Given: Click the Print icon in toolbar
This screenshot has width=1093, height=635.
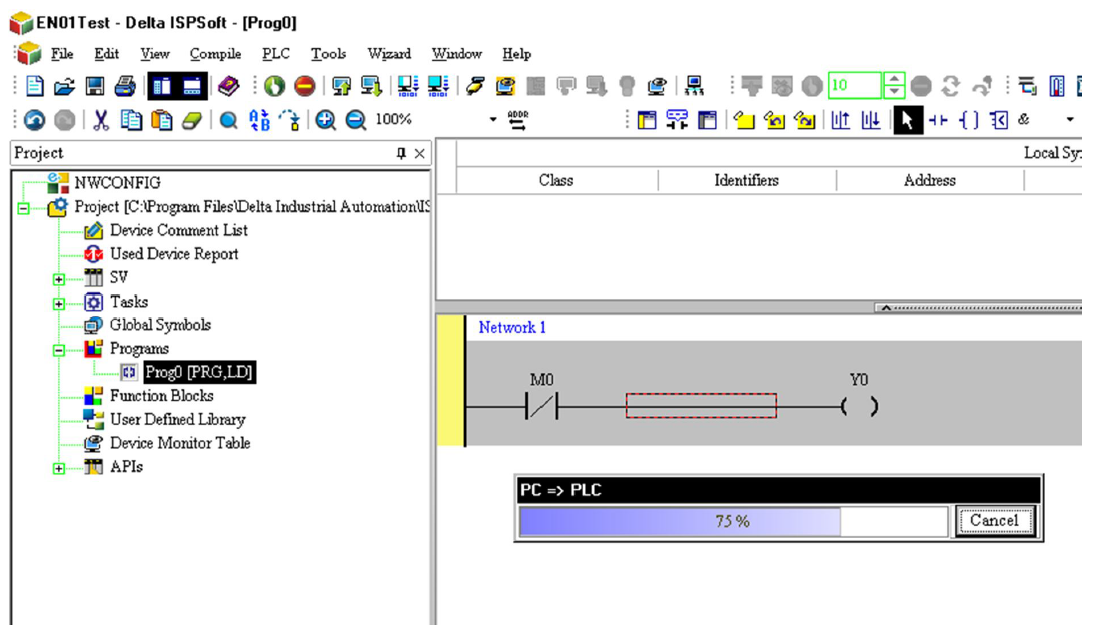Looking at the screenshot, I should [124, 86].
